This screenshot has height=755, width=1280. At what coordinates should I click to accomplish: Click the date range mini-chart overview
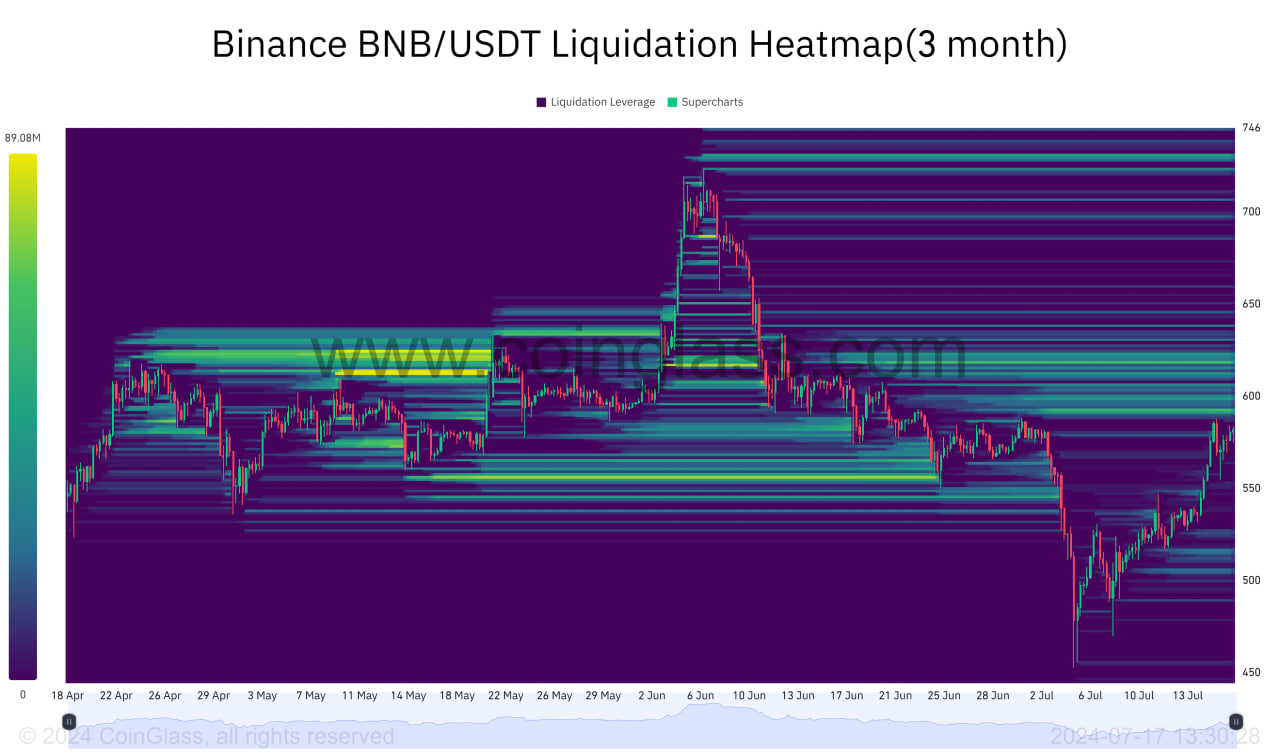pyautogui.click(x=652, y=721)
